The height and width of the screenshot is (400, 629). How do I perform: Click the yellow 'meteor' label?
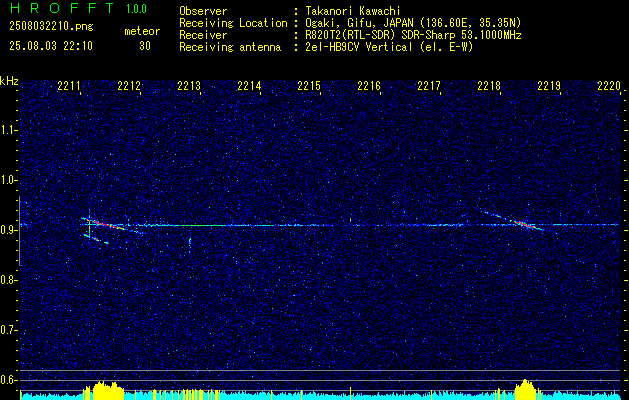click(x=142, y=31)
